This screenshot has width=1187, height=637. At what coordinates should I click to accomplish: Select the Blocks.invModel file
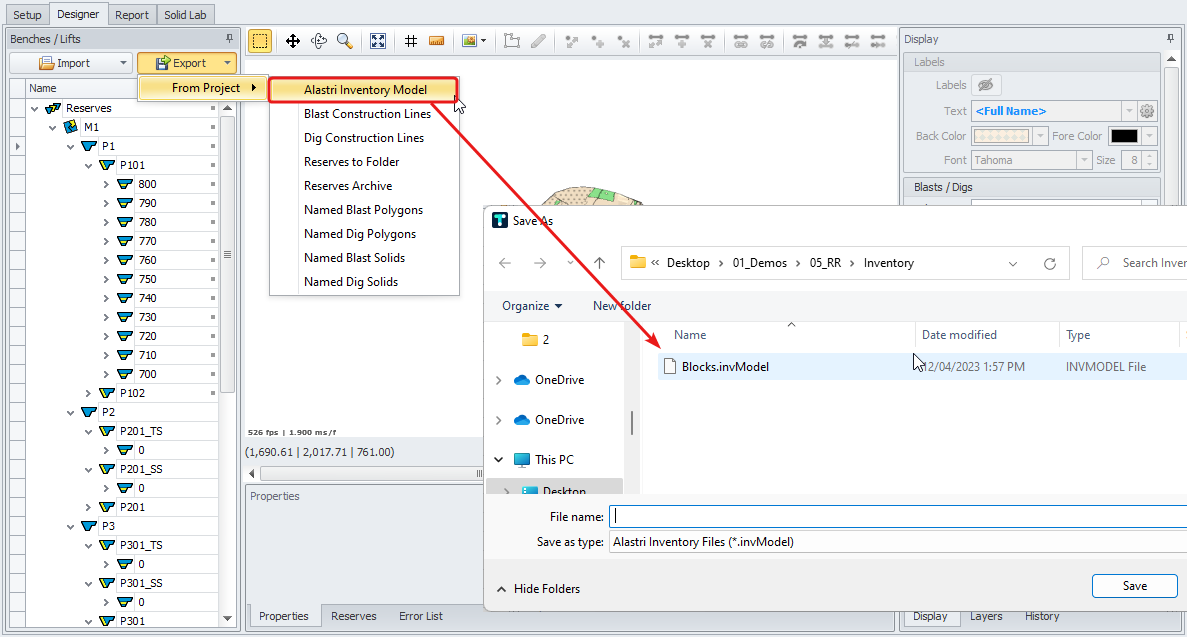(x=725, y=367)
